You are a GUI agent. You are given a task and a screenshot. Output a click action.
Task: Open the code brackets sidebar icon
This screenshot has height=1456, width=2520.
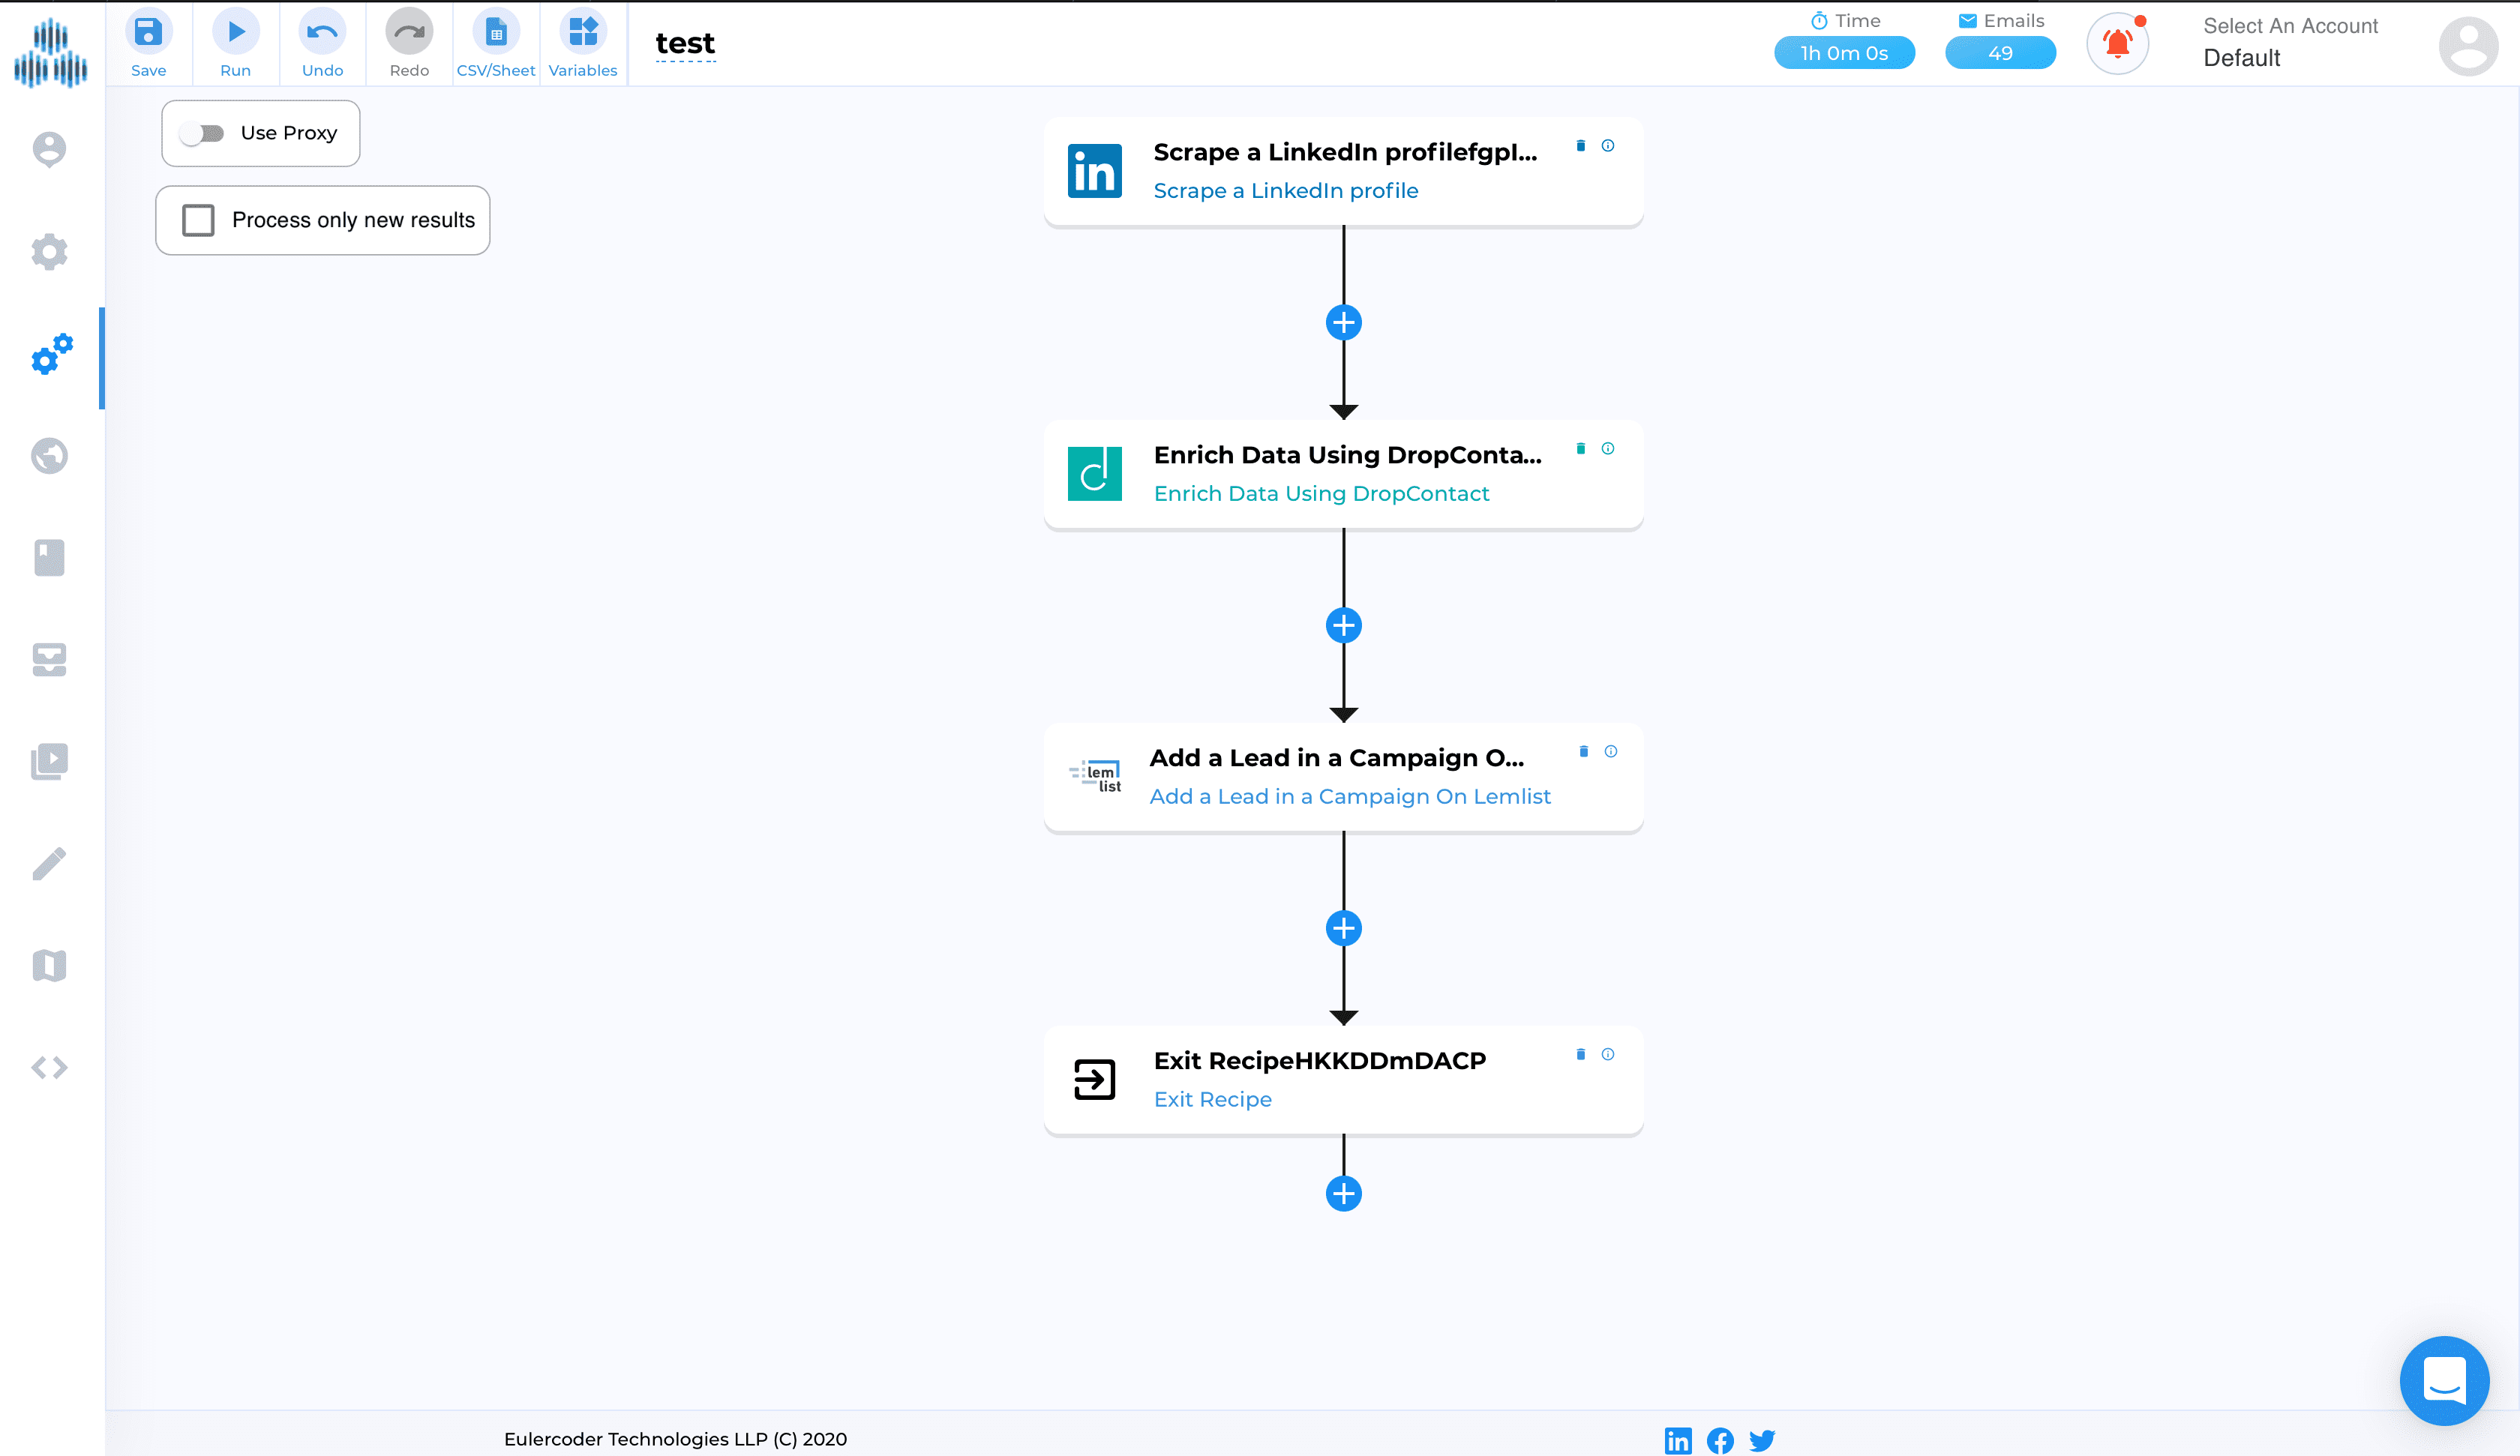[49, 1068]
